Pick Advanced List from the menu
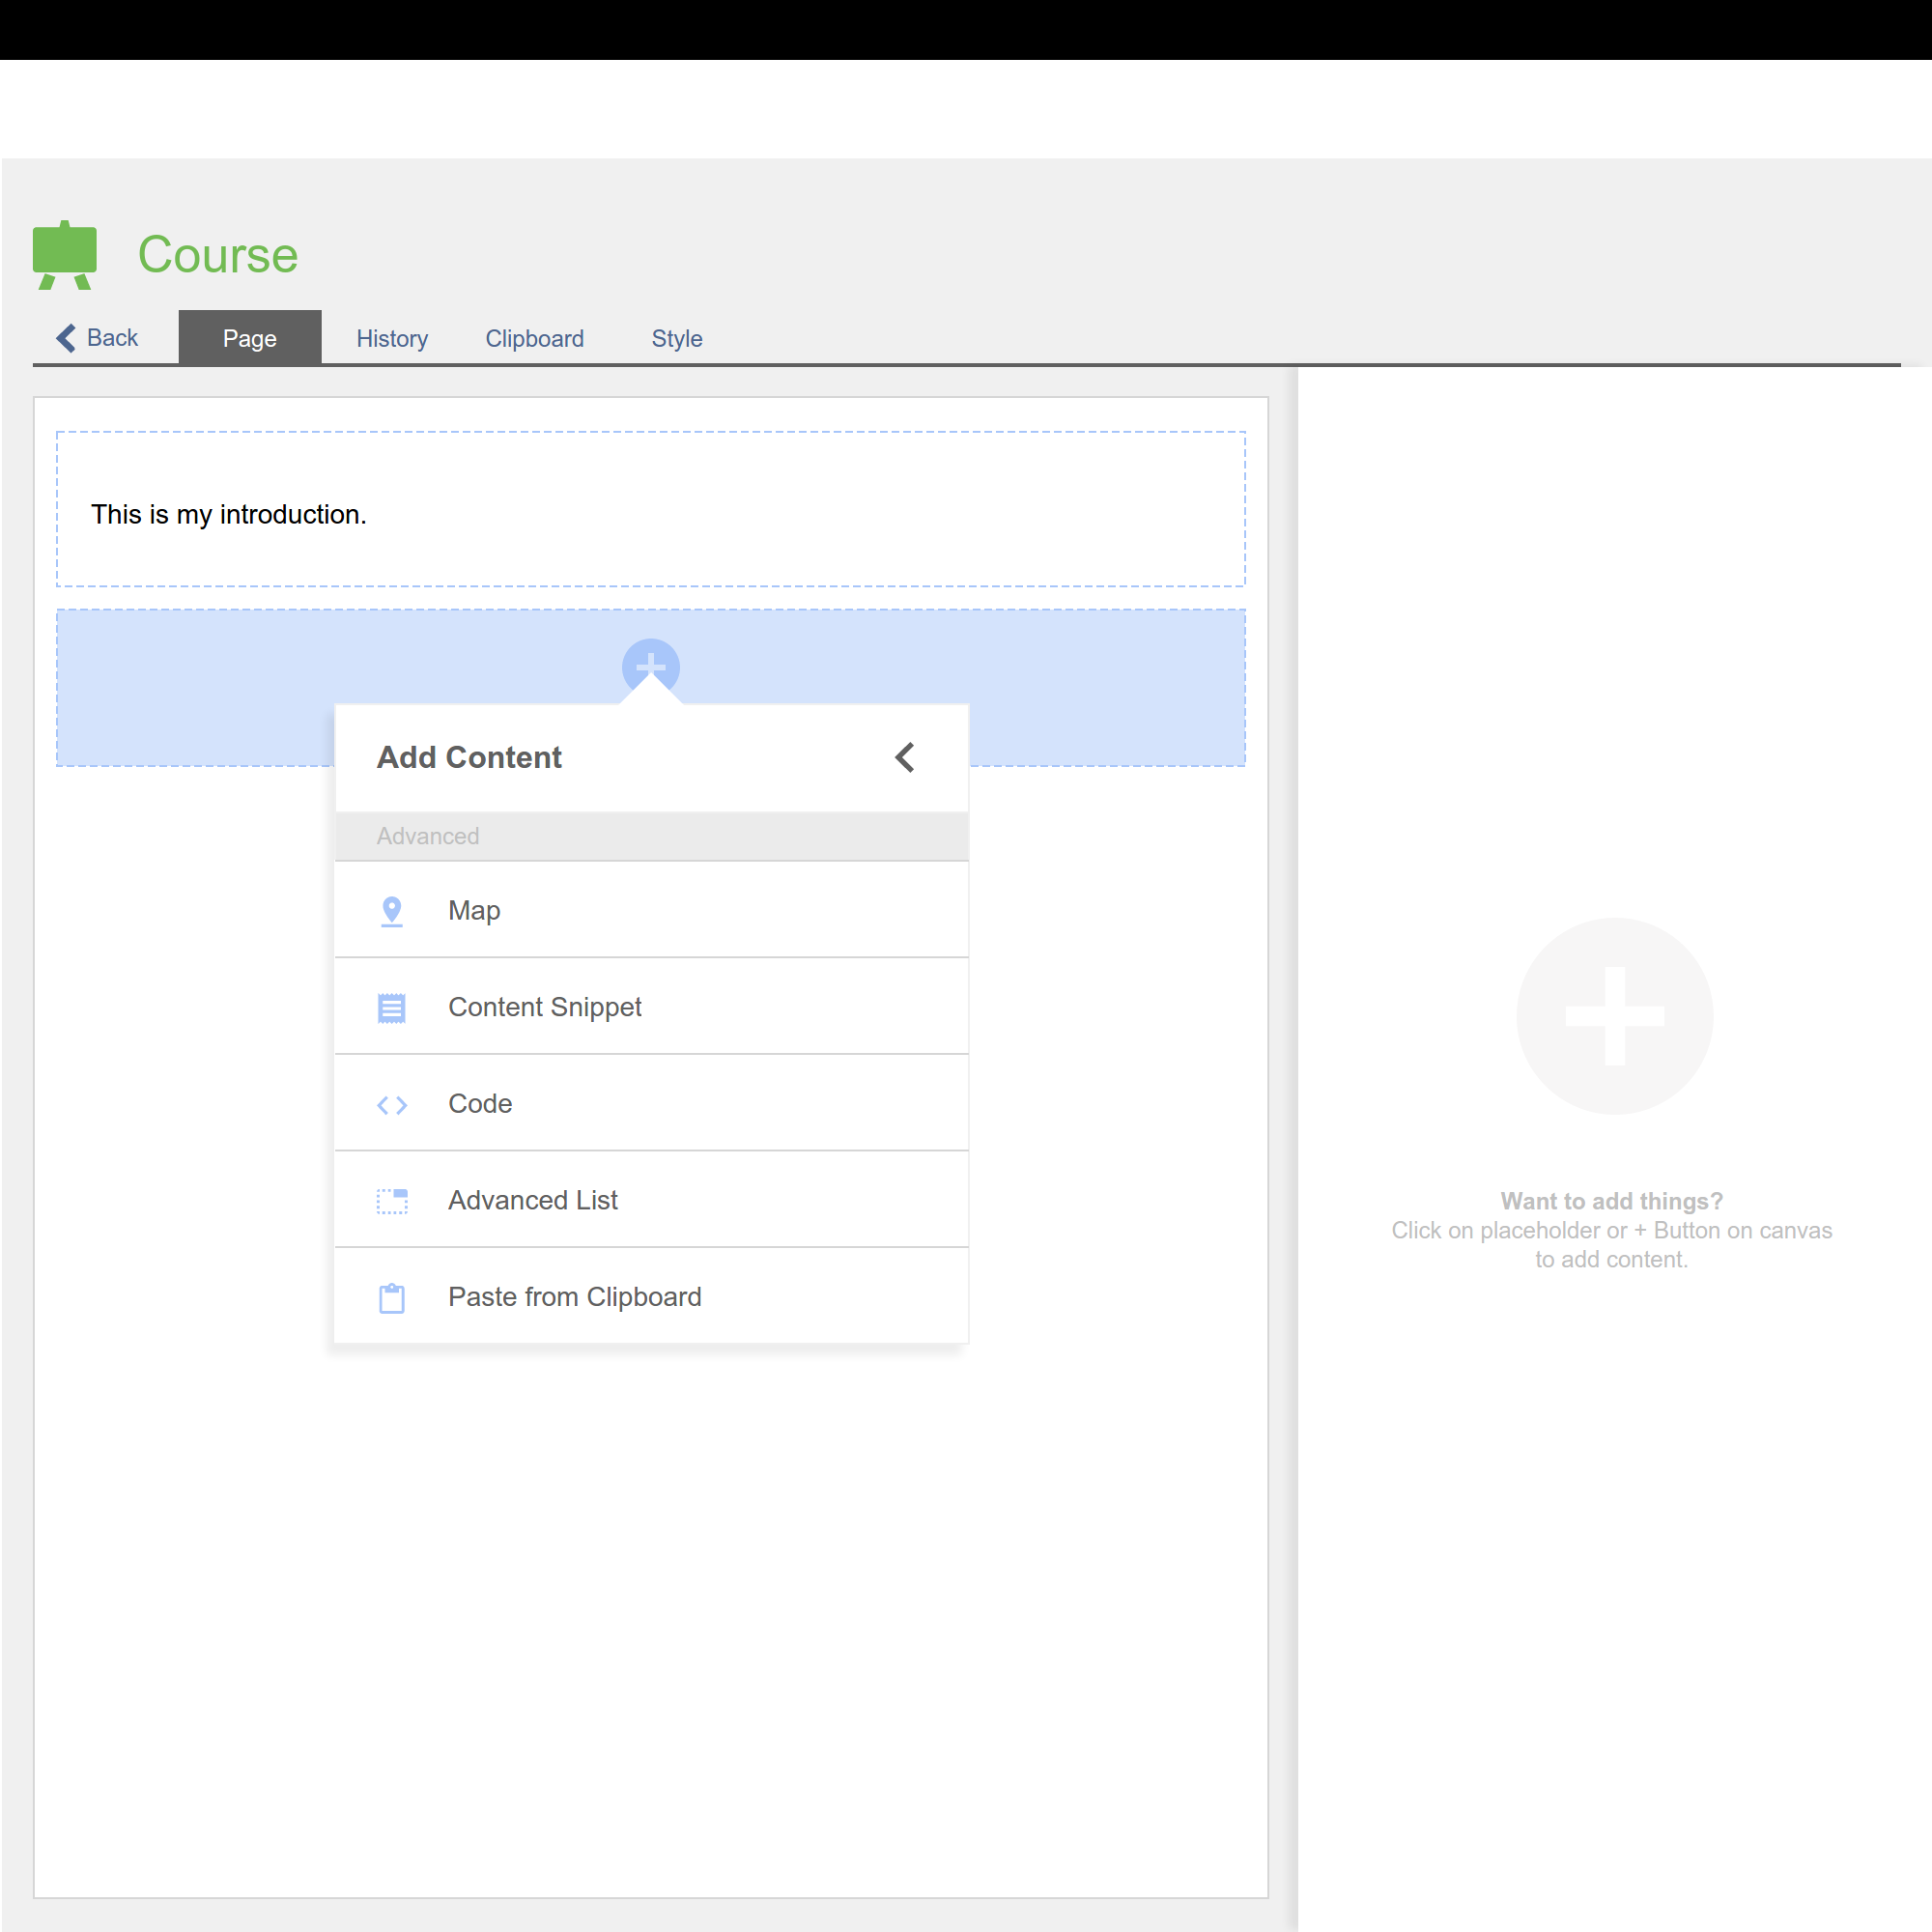This screenshot has width=1932, height=1932. tap(533, 1200)
